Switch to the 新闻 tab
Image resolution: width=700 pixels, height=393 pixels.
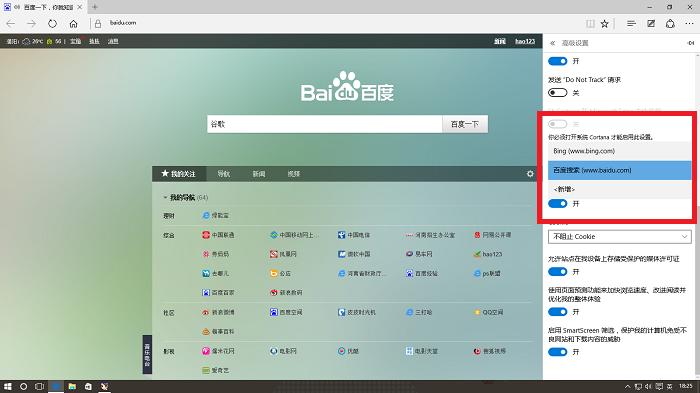coord(259,174)
